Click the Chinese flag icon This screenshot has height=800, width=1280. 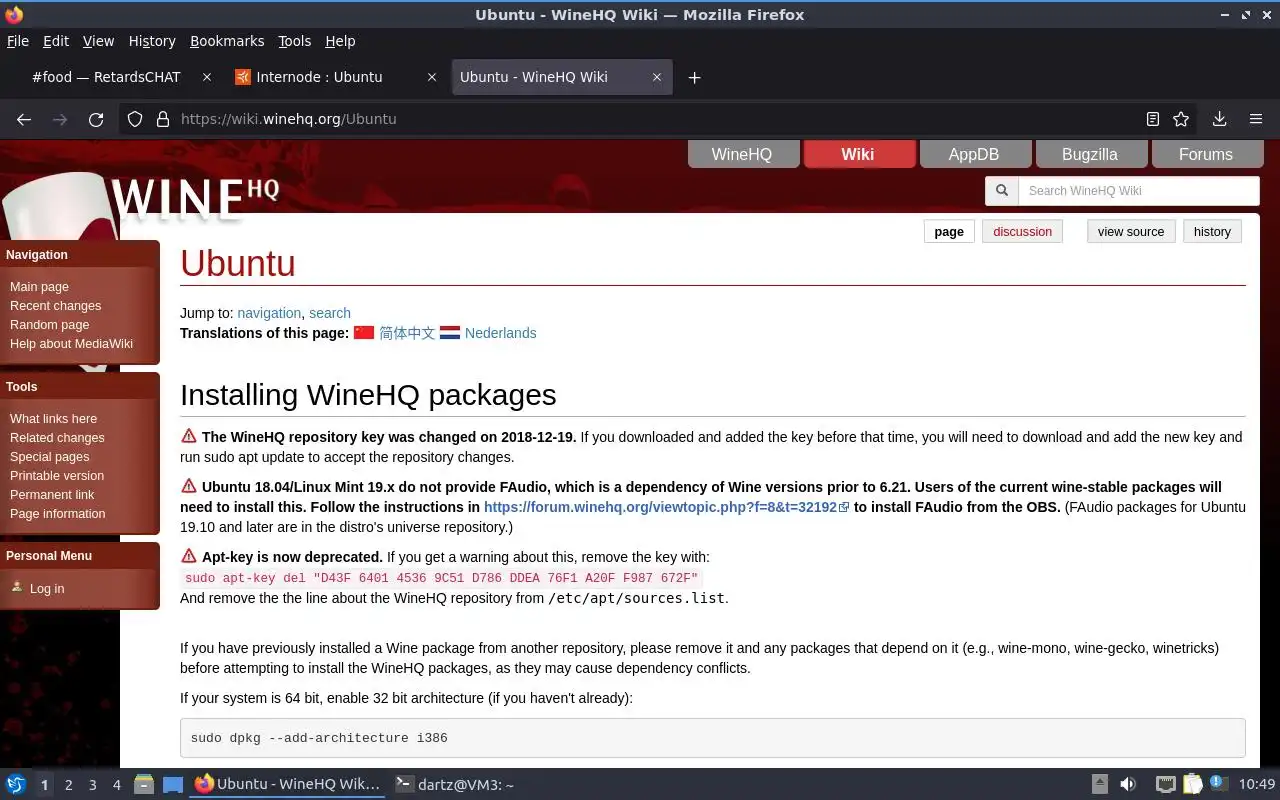coord(364,333)
